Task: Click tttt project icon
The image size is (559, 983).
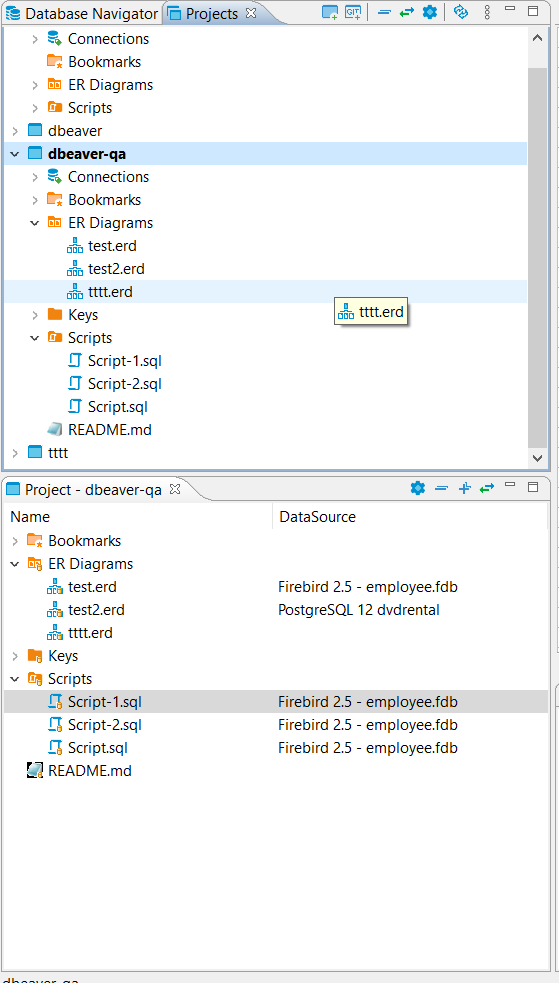Action: (35, 453)
